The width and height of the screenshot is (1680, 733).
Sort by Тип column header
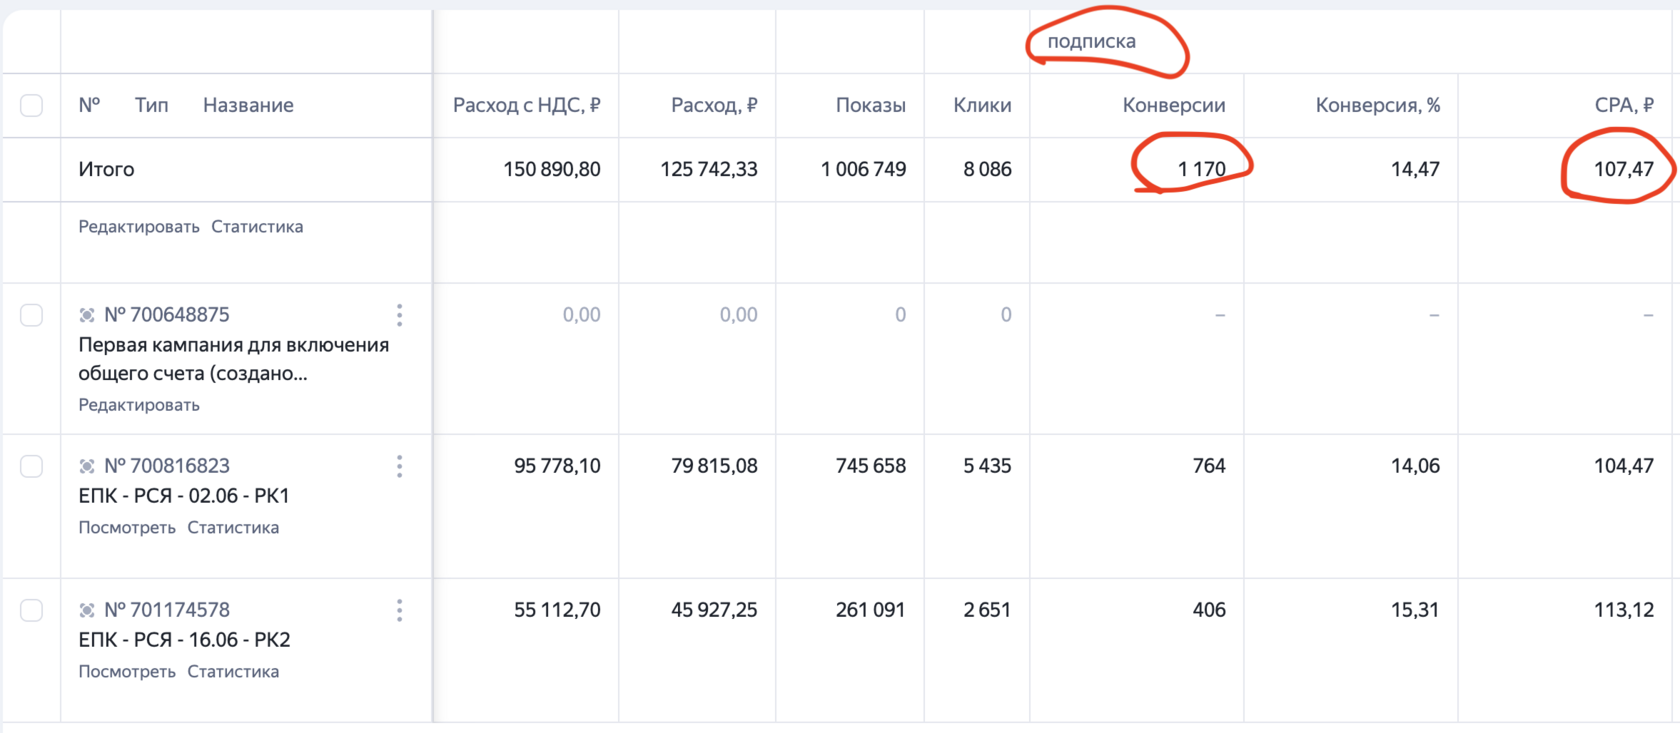[x=152, y=105]
